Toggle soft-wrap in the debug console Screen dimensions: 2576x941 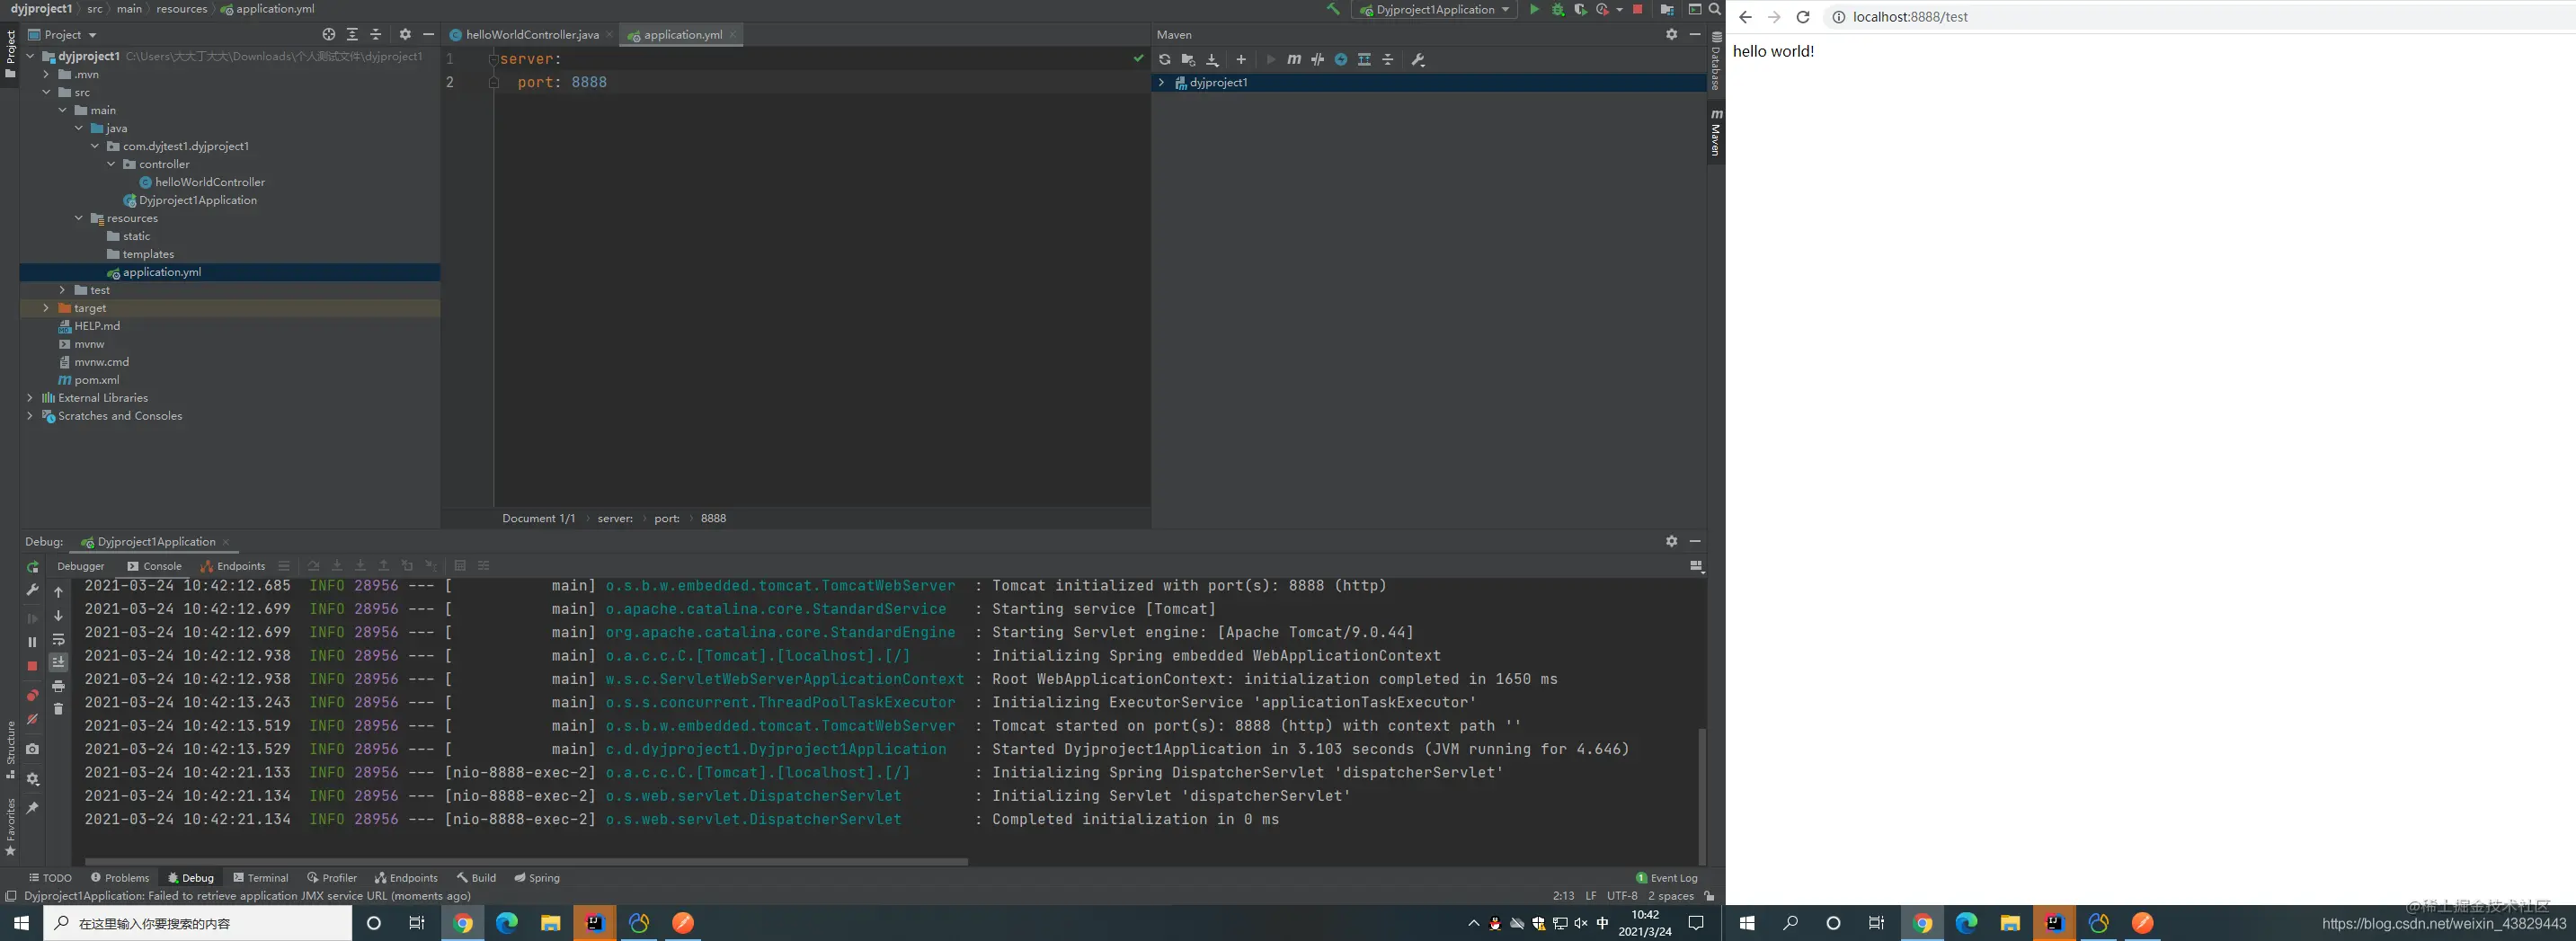[58, 639]
